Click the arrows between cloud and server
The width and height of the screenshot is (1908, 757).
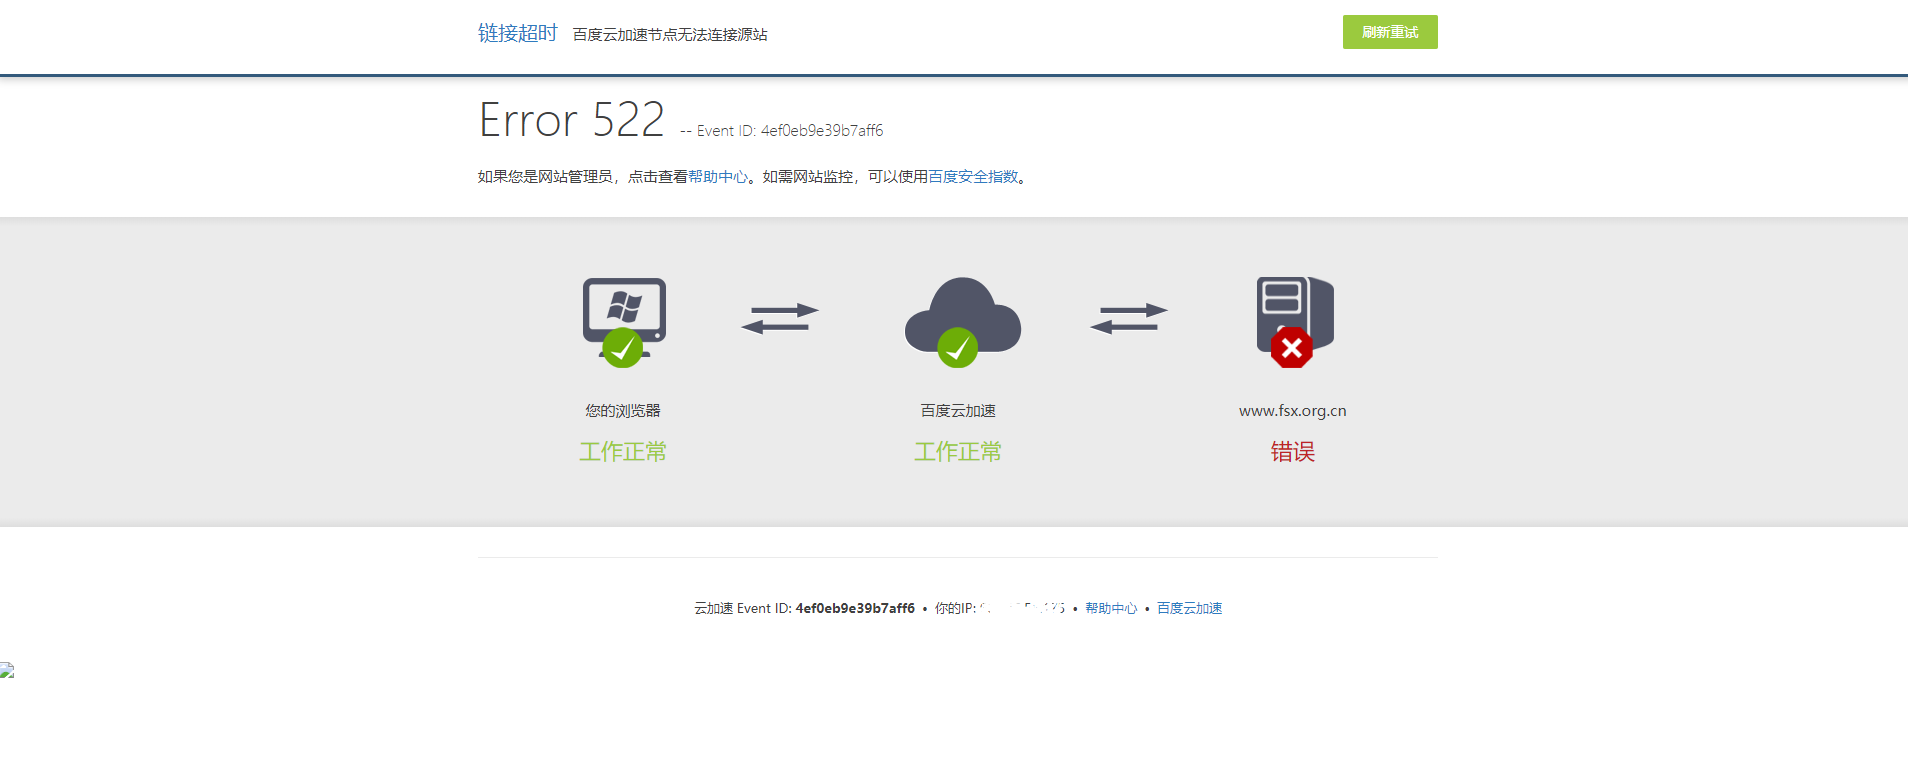[x=1129, y=318]
